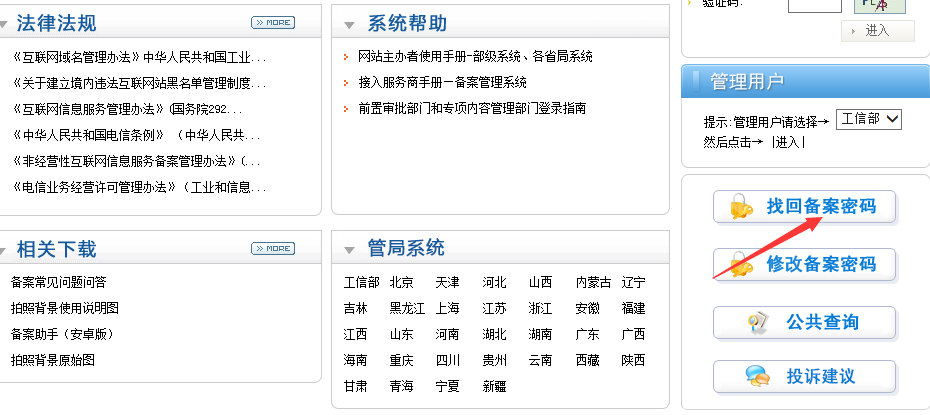Click the 验证码 input field
The image size is (930, 415).
[814, 4]
